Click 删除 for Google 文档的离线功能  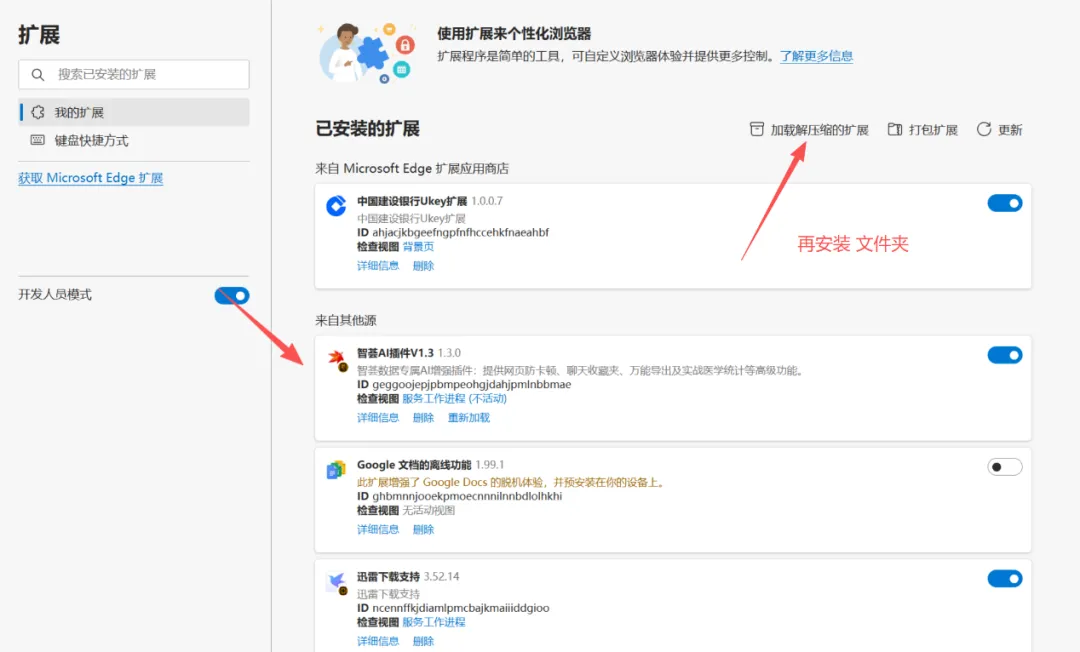click(x=424, y=529)
